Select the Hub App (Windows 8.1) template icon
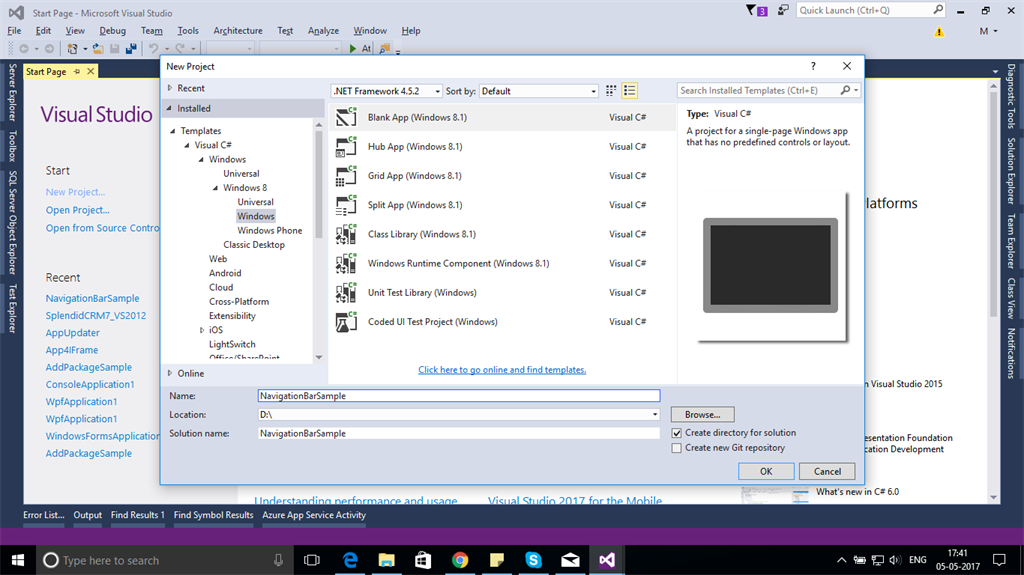 tap(347, 147)
